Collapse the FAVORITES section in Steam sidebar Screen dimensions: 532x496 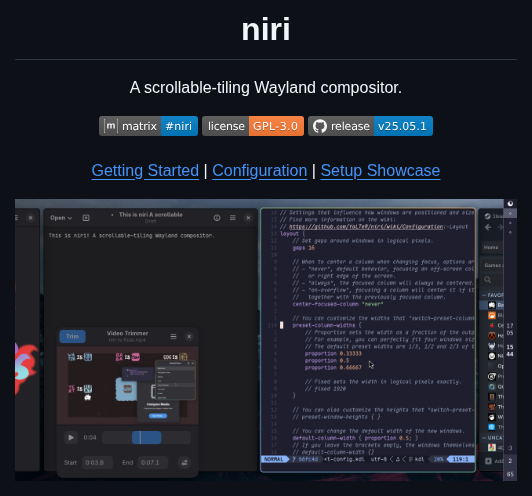coord(484,295)
